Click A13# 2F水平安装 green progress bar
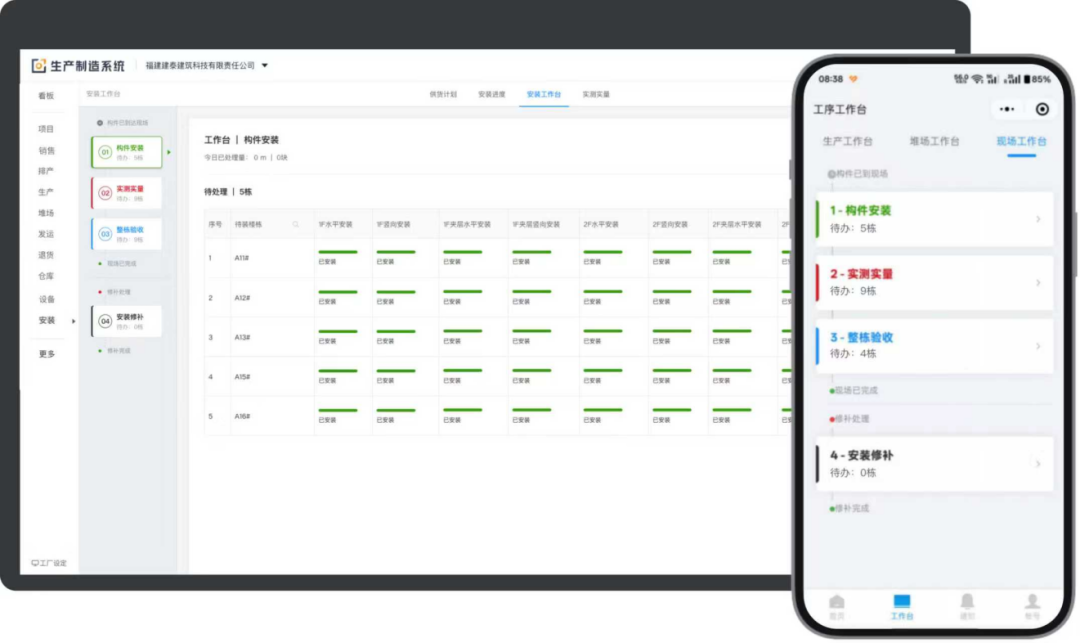 (603, 331)
